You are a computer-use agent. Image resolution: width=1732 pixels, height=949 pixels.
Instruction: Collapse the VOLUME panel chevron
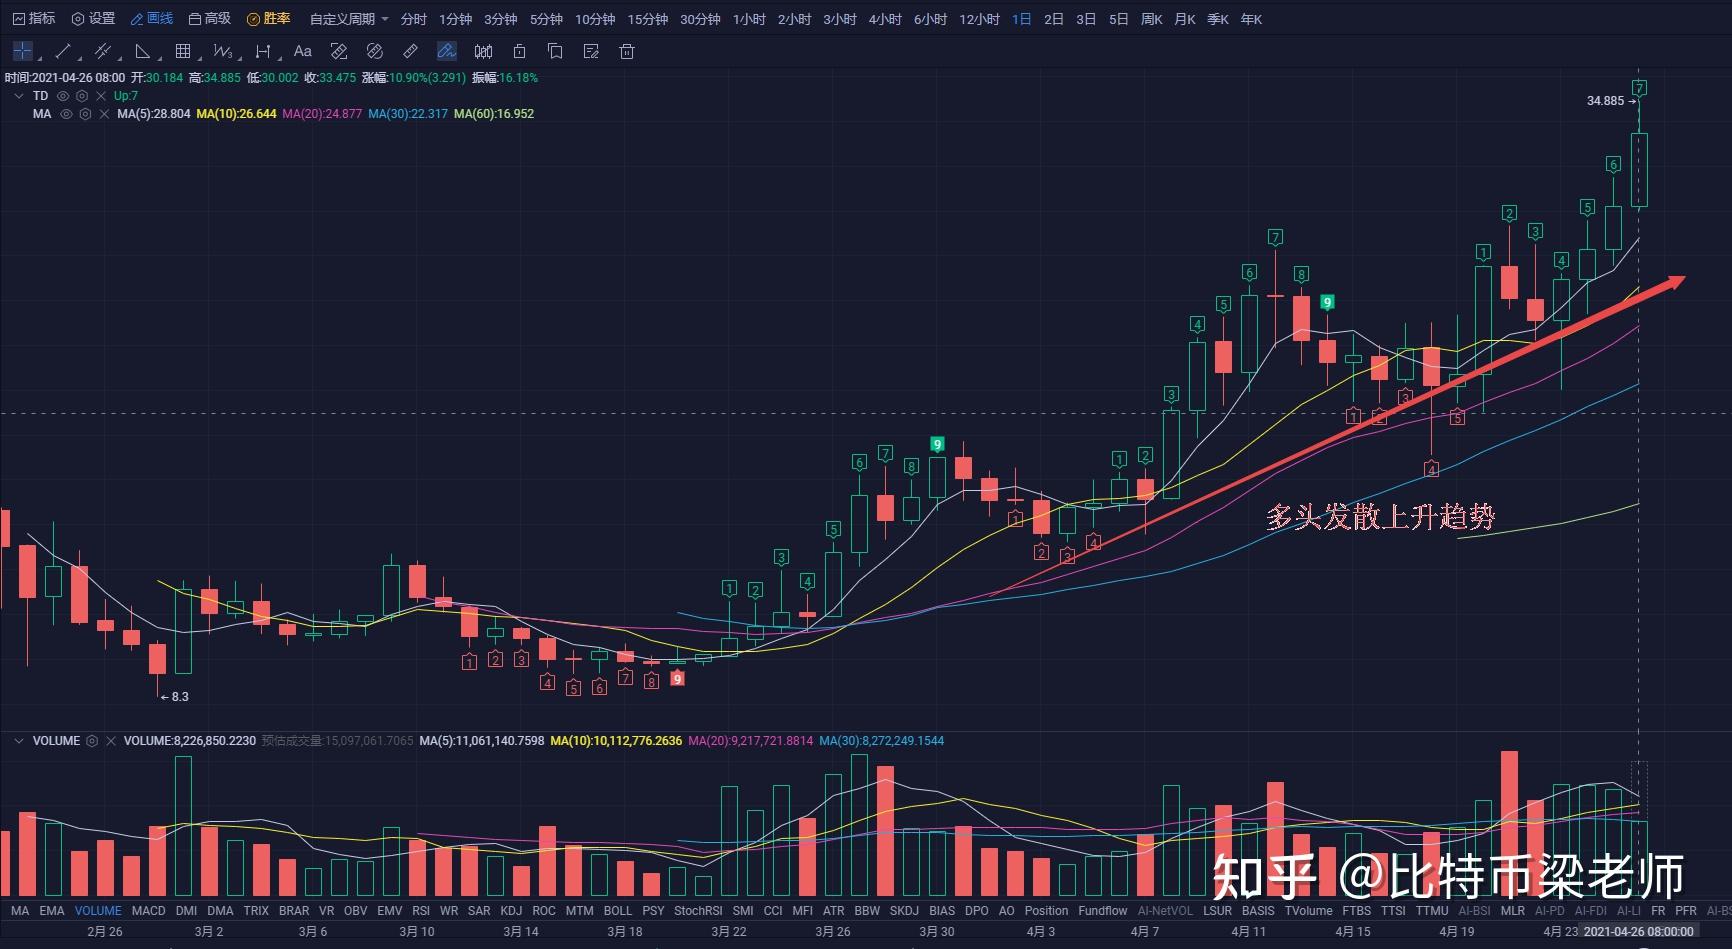[18, 741]
